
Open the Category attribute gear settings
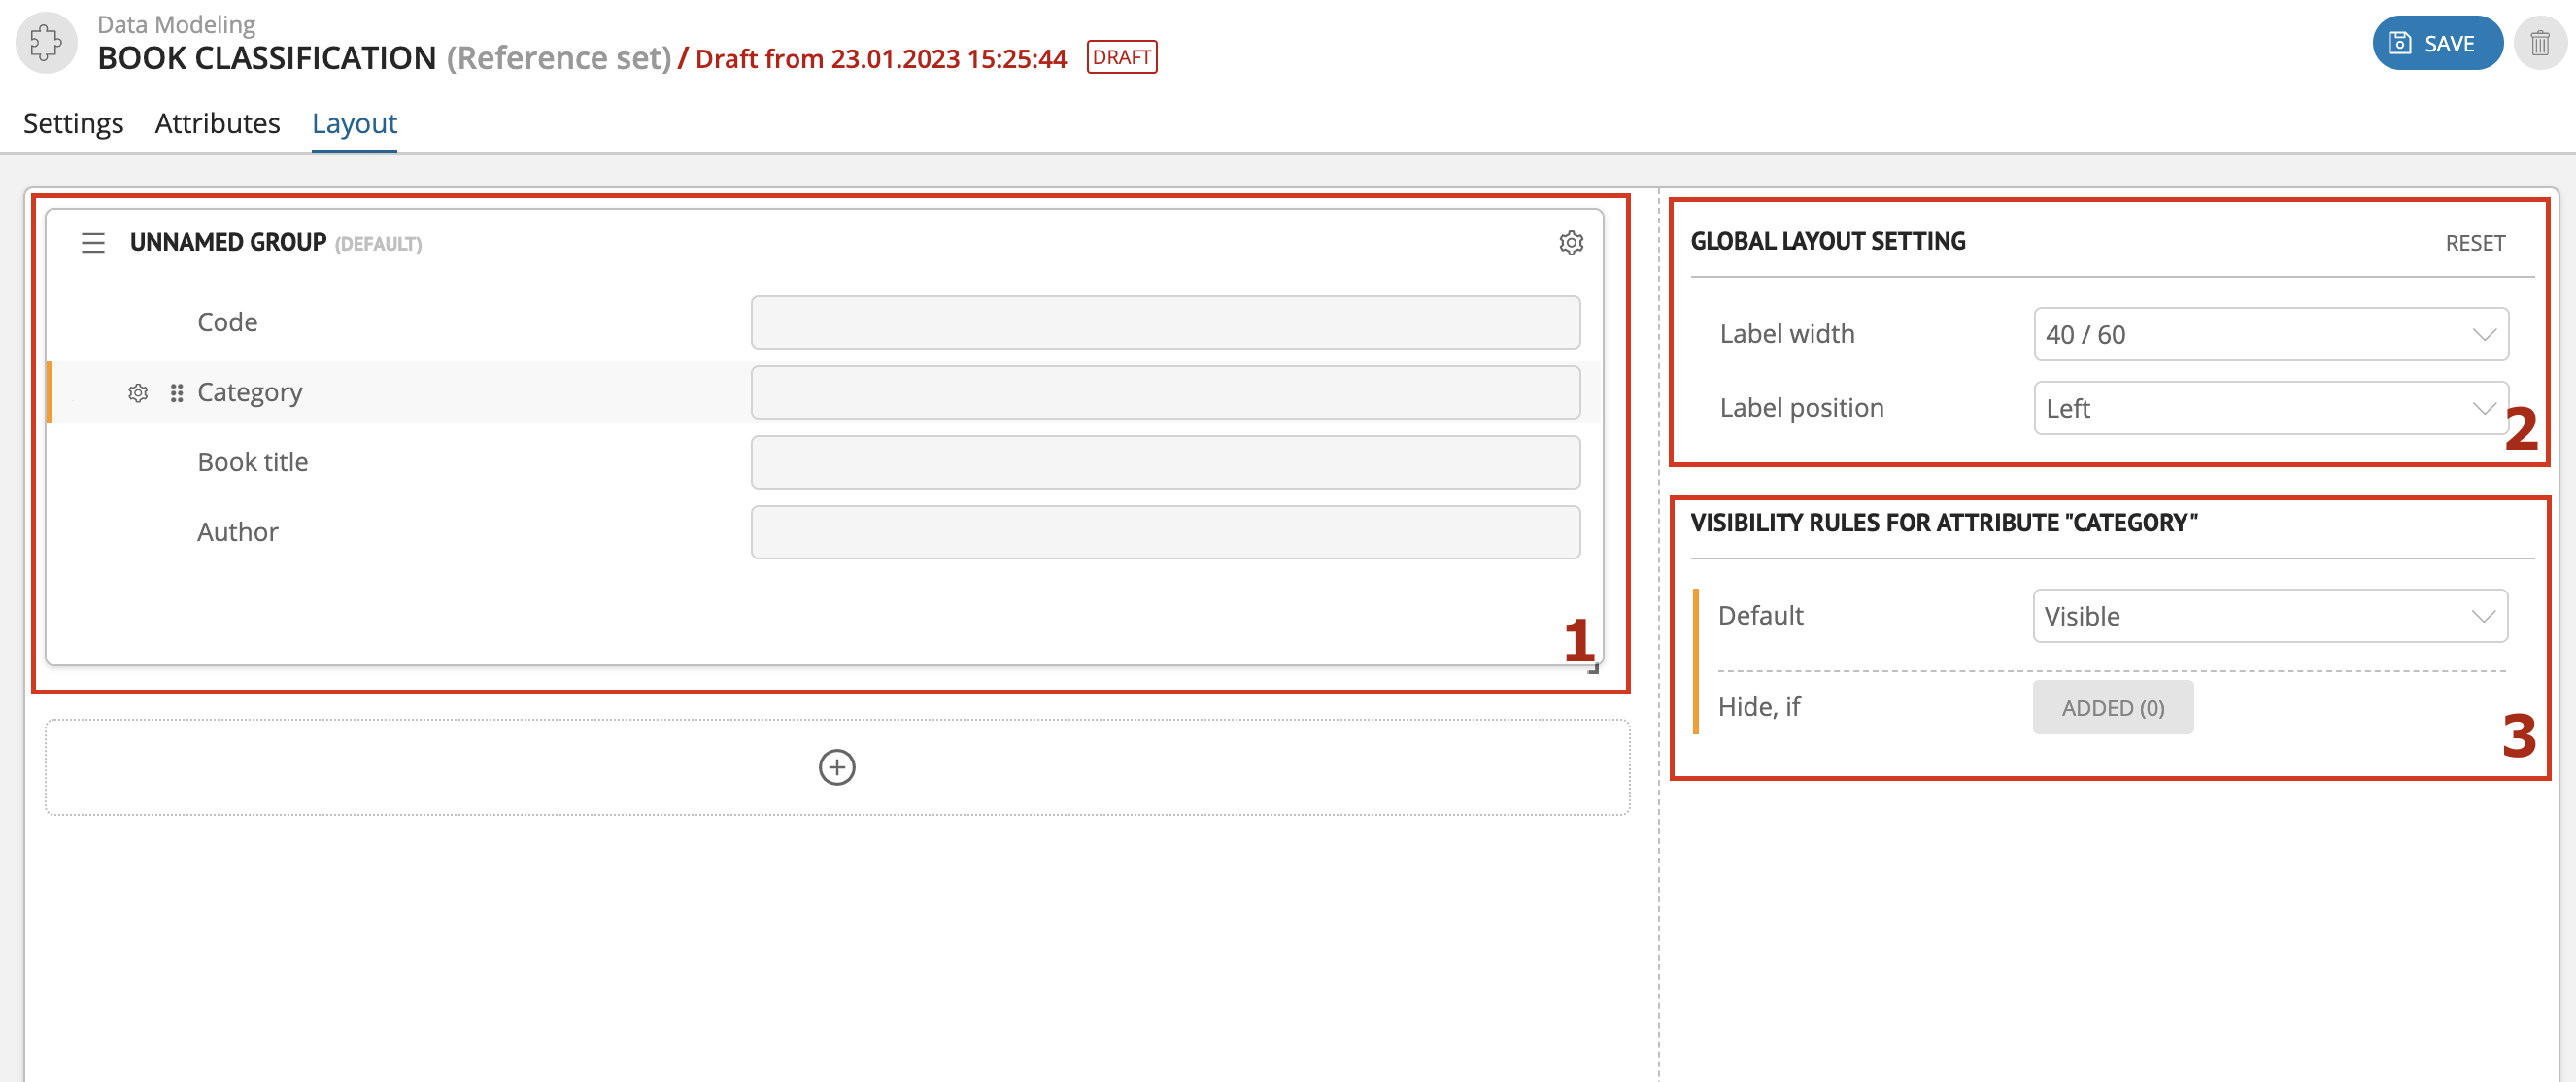pyautogui.click(x=138, y=393)
